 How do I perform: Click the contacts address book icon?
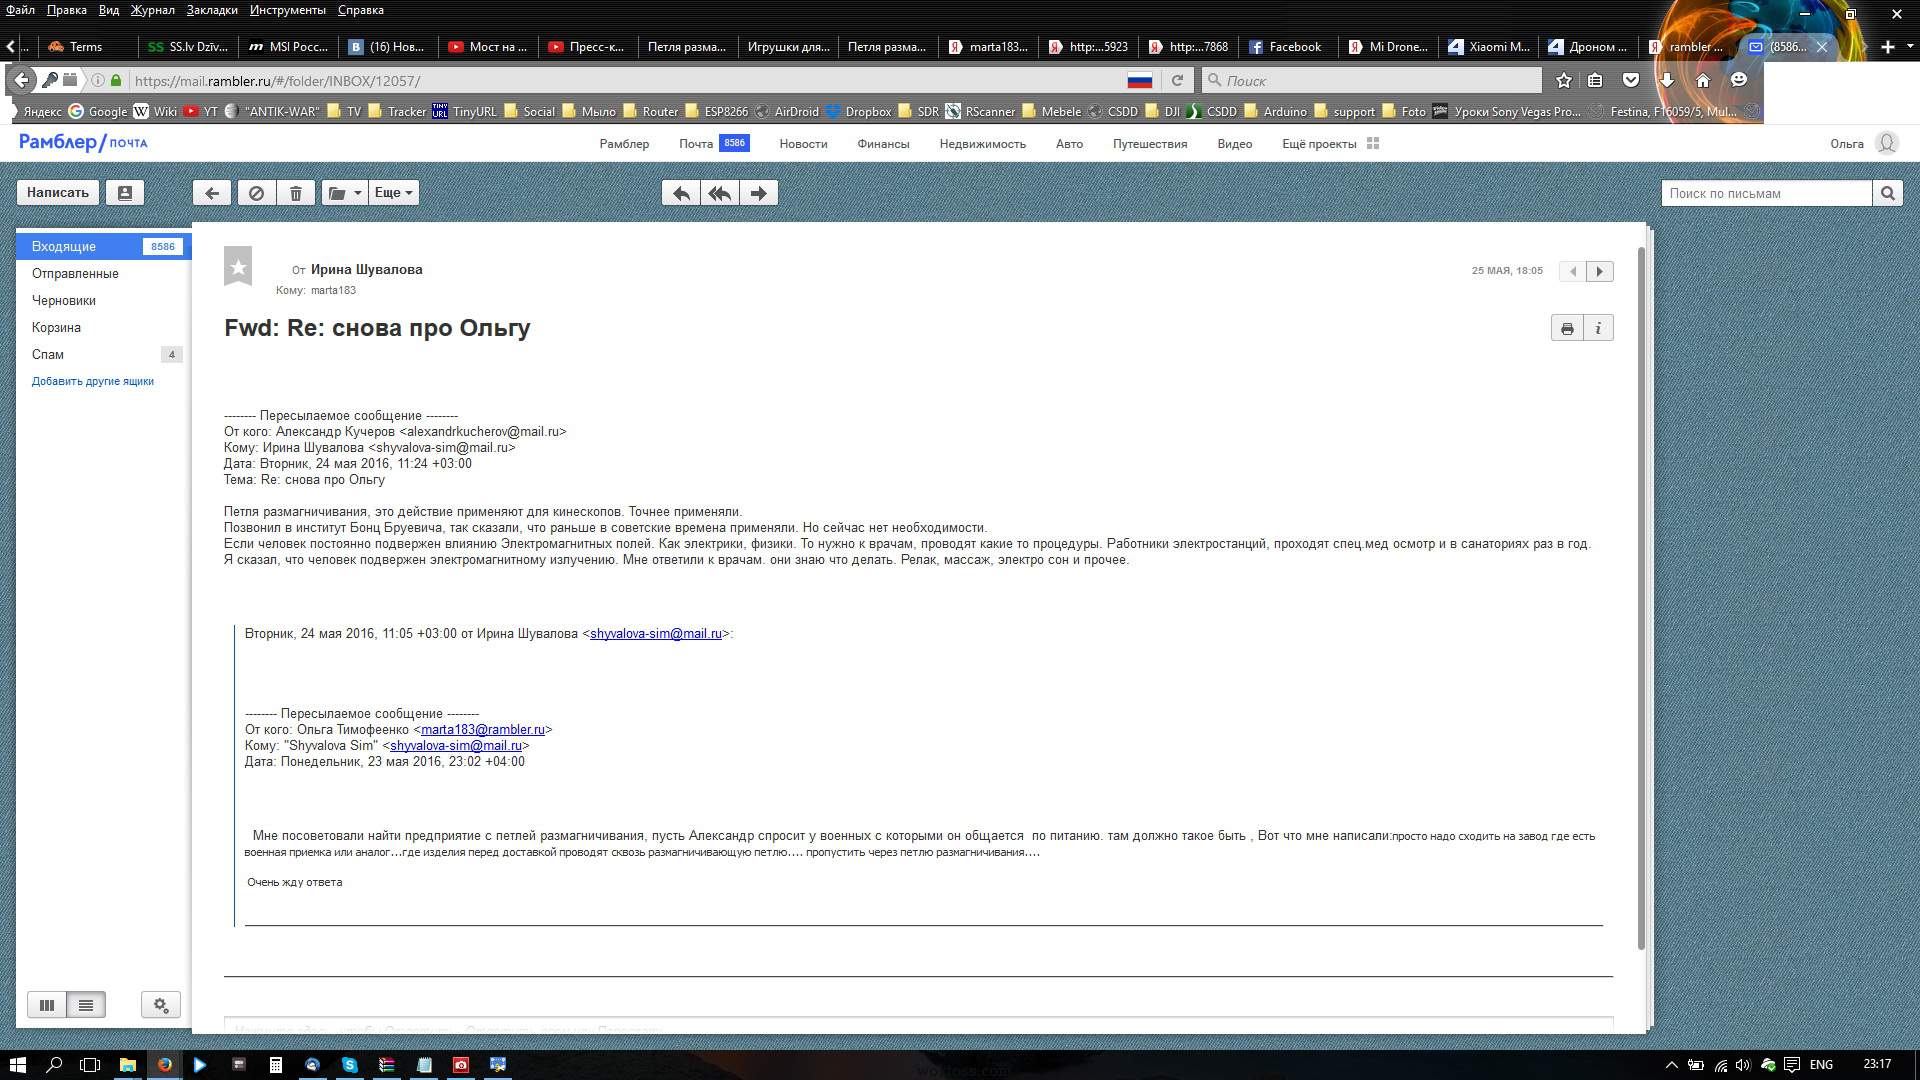click(x=125, y=193)
